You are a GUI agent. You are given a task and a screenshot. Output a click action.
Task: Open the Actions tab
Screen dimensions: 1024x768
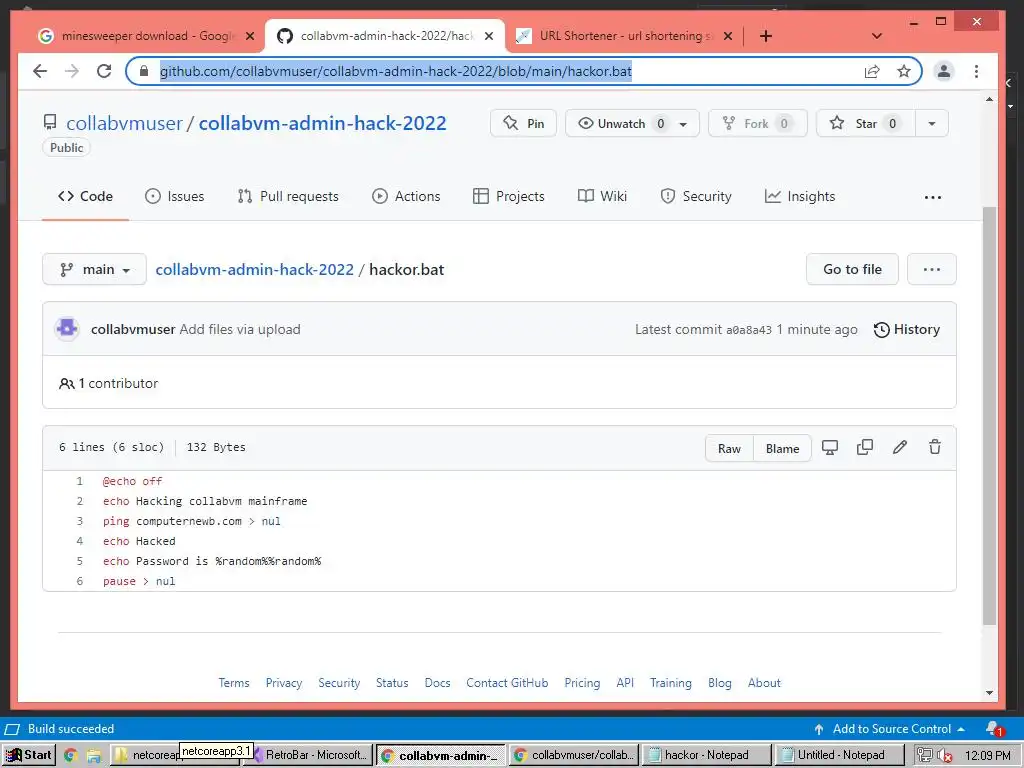pyautogui.click(x=406, y=197)
